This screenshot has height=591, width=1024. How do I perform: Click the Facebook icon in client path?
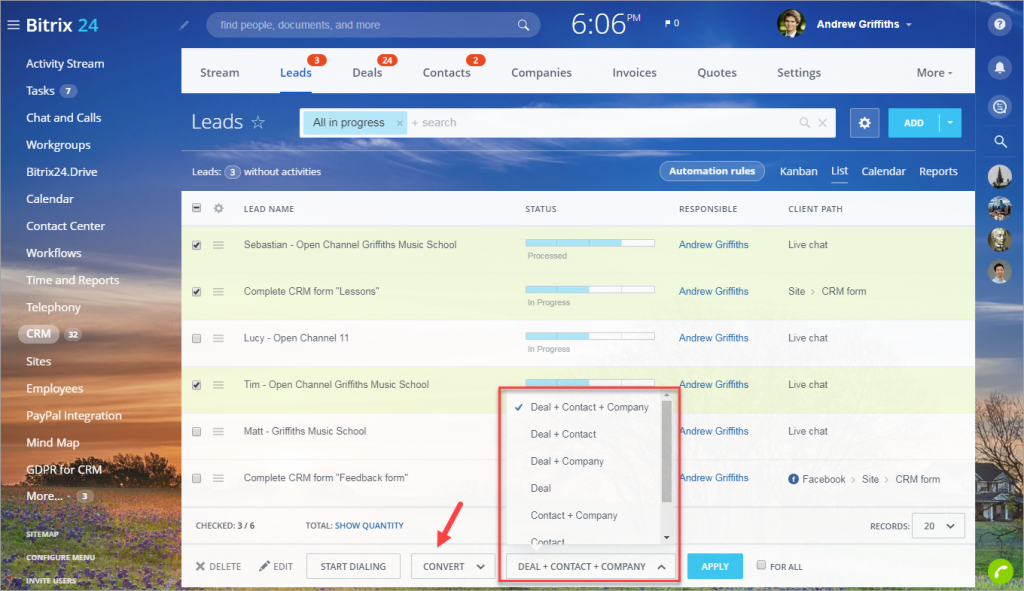[x=793, y=479]
